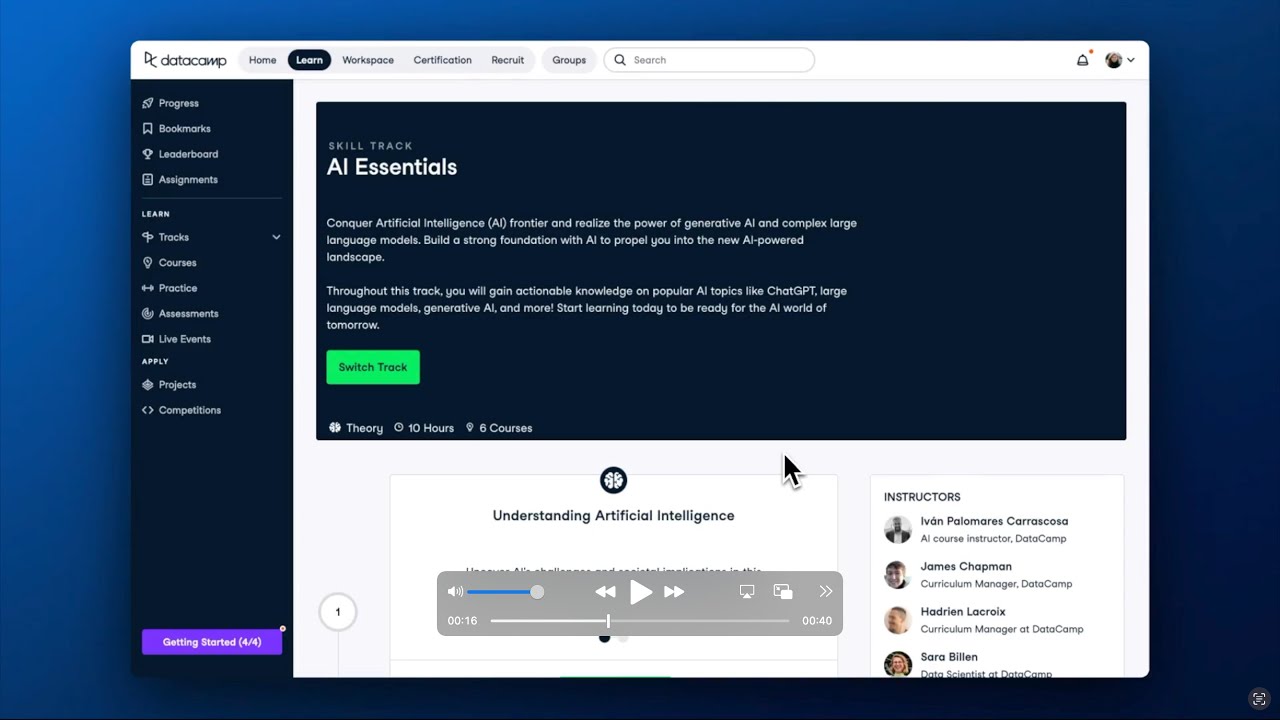
Task: Click Iván Palomares Carrascosa avatar
Action: coord(898,529)
